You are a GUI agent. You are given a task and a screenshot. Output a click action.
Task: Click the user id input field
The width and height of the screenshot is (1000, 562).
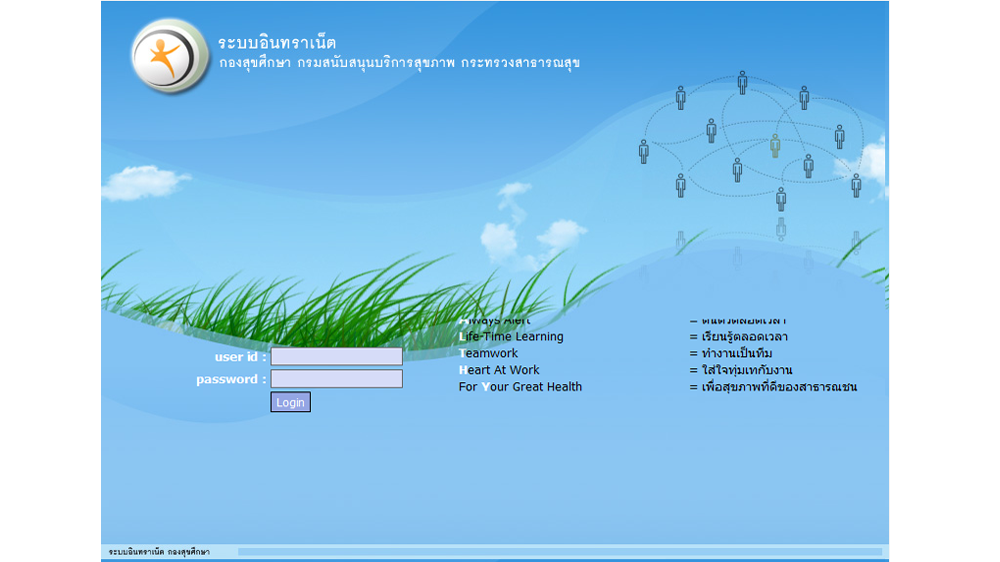(336, 356)
